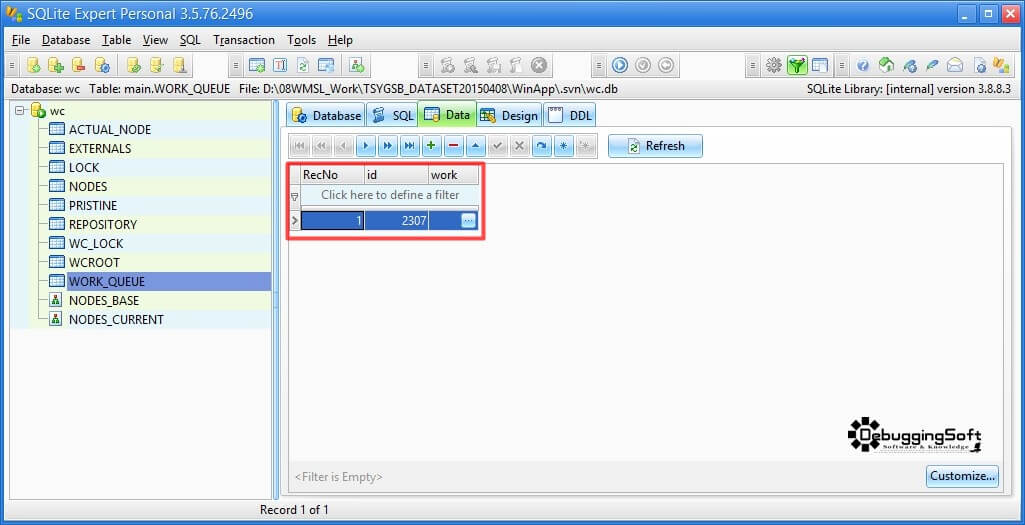Open database settings via gear-database icon
This screenshot has width=1025, height=525.
pos(102,65)
